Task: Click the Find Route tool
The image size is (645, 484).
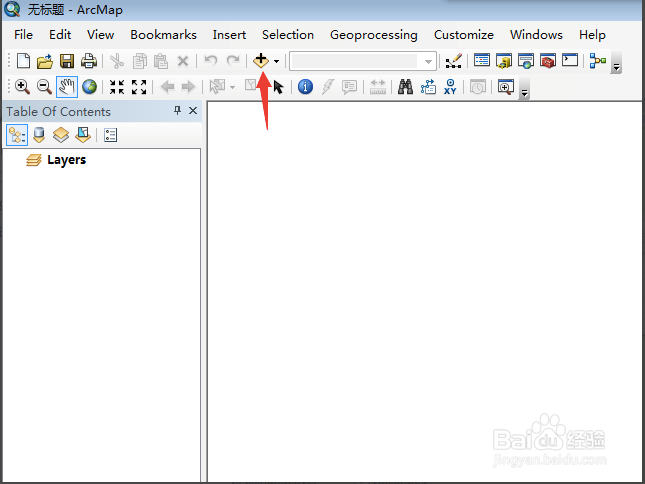Action: 428,87
